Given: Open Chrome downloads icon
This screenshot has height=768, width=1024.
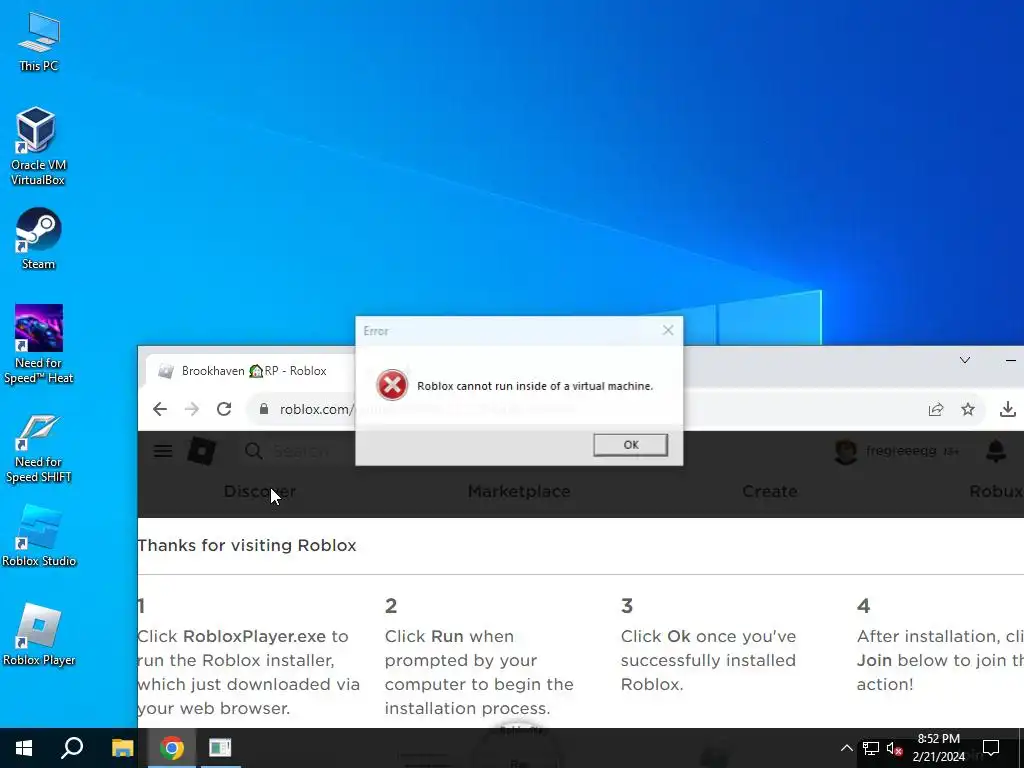Looking at the screenshot, I should (x=1008, y=409).
